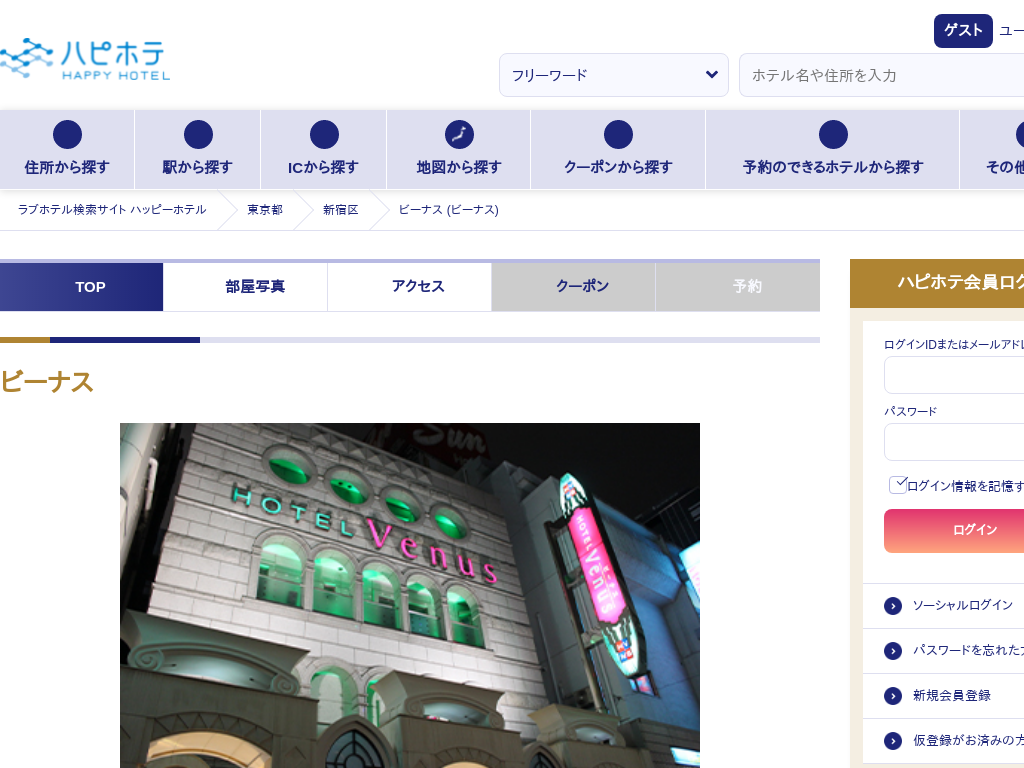Viewport: 1024px width, 768px height.
Task: Click the クーポンから探す circle icon
Action: (x=618, y=135)
